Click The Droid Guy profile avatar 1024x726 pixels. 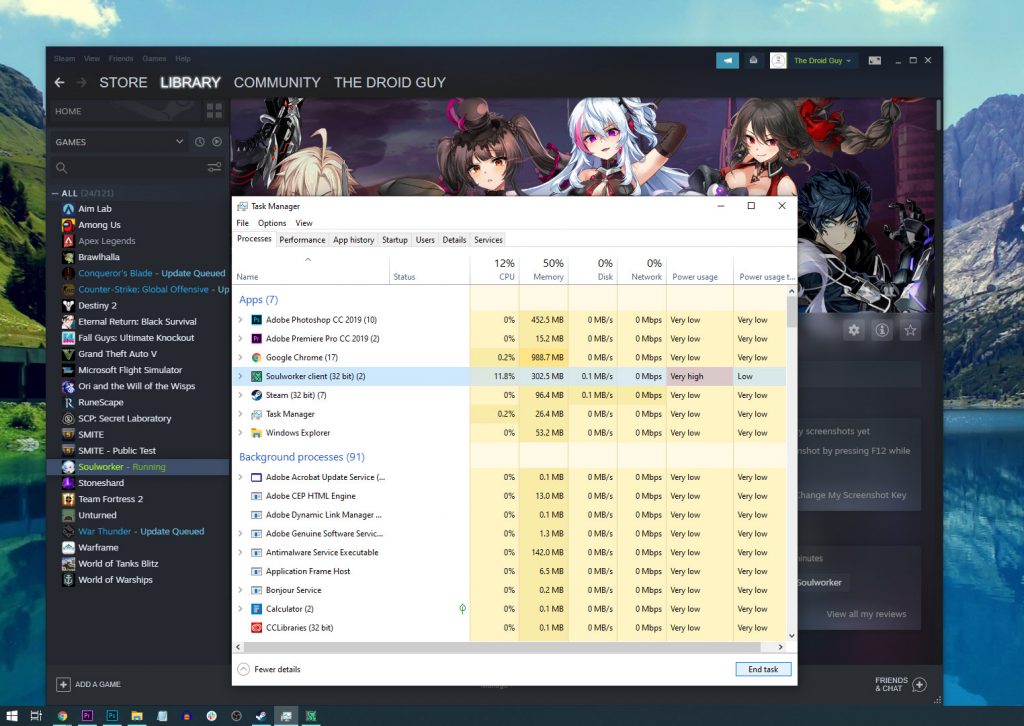778,60
